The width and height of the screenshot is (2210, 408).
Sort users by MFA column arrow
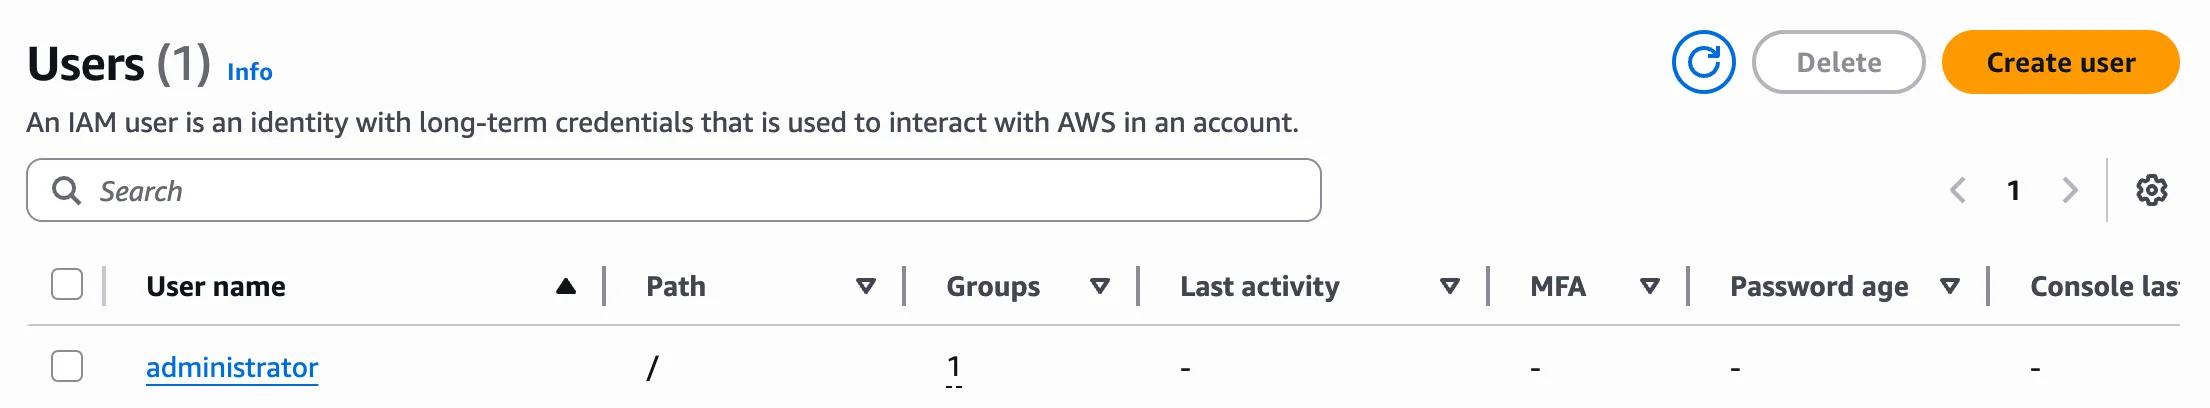[x=1650, y=287]
